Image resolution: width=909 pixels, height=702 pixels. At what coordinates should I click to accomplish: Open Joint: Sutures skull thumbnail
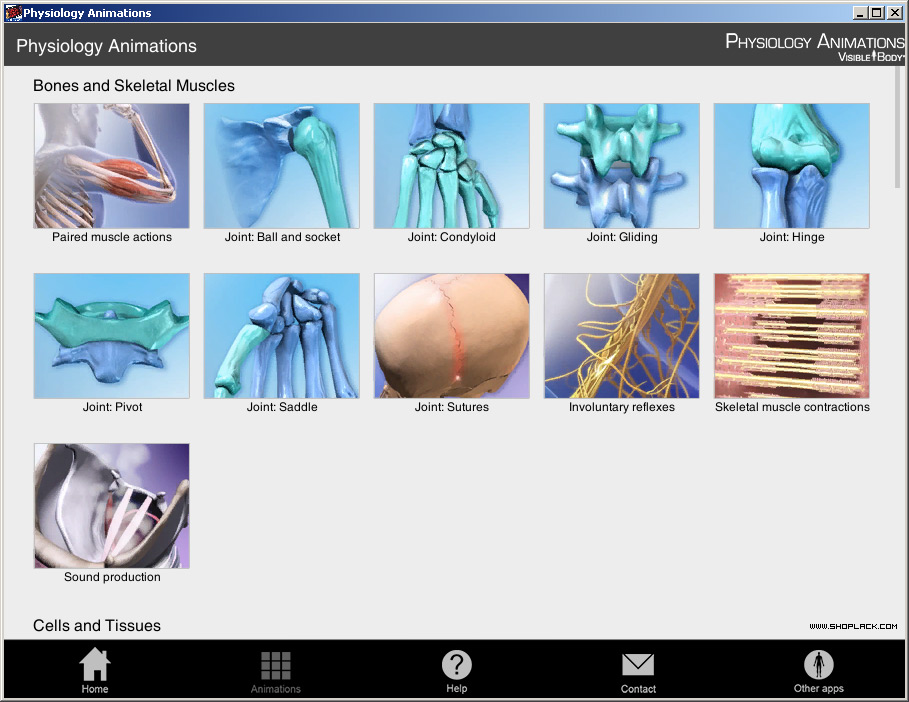452,336
